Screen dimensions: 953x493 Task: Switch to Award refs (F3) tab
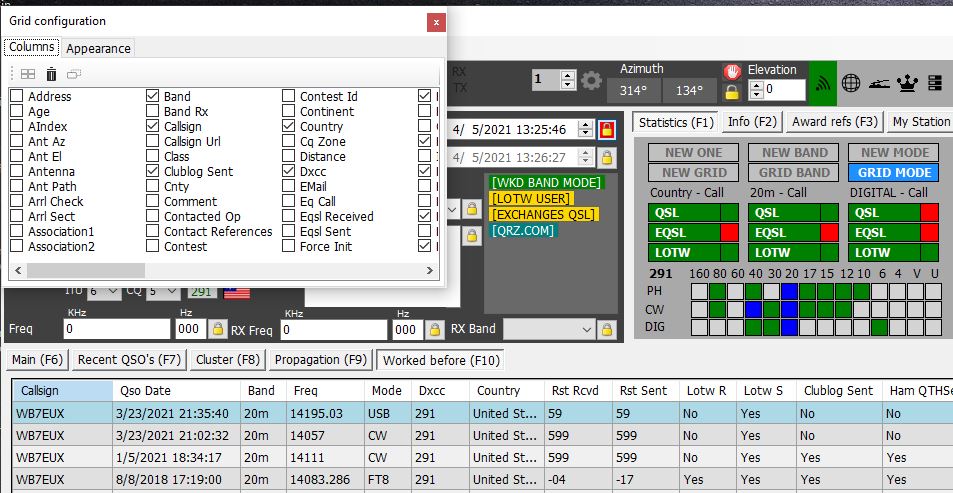pyautogui.click(x=834, y=122)
